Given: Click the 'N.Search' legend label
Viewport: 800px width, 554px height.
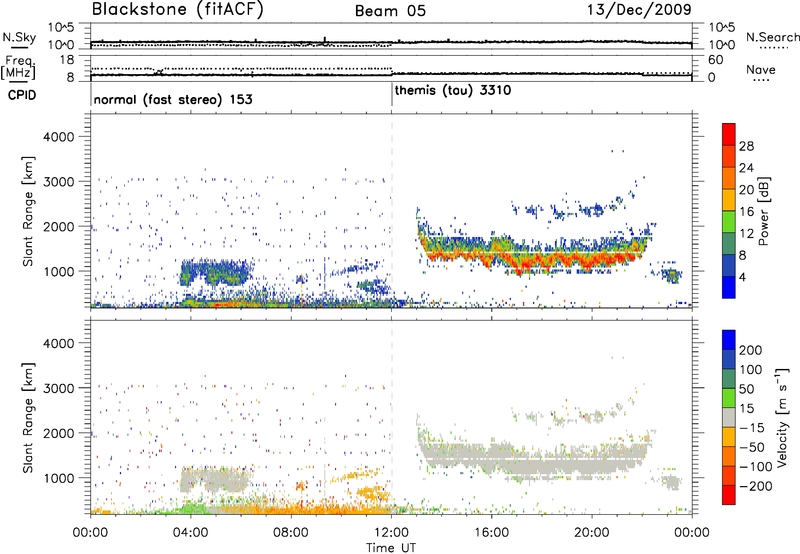Looking at the screenshot, I should click(x=772, y=37).
